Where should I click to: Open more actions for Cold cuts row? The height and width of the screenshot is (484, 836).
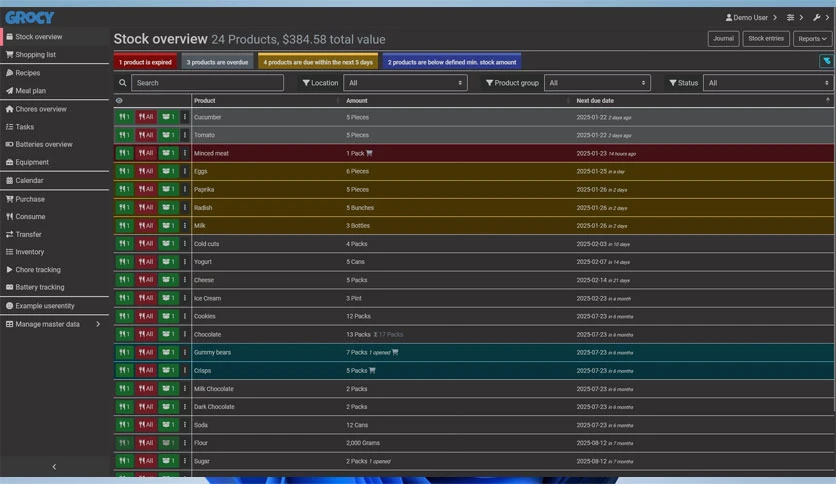coord(185,244)
